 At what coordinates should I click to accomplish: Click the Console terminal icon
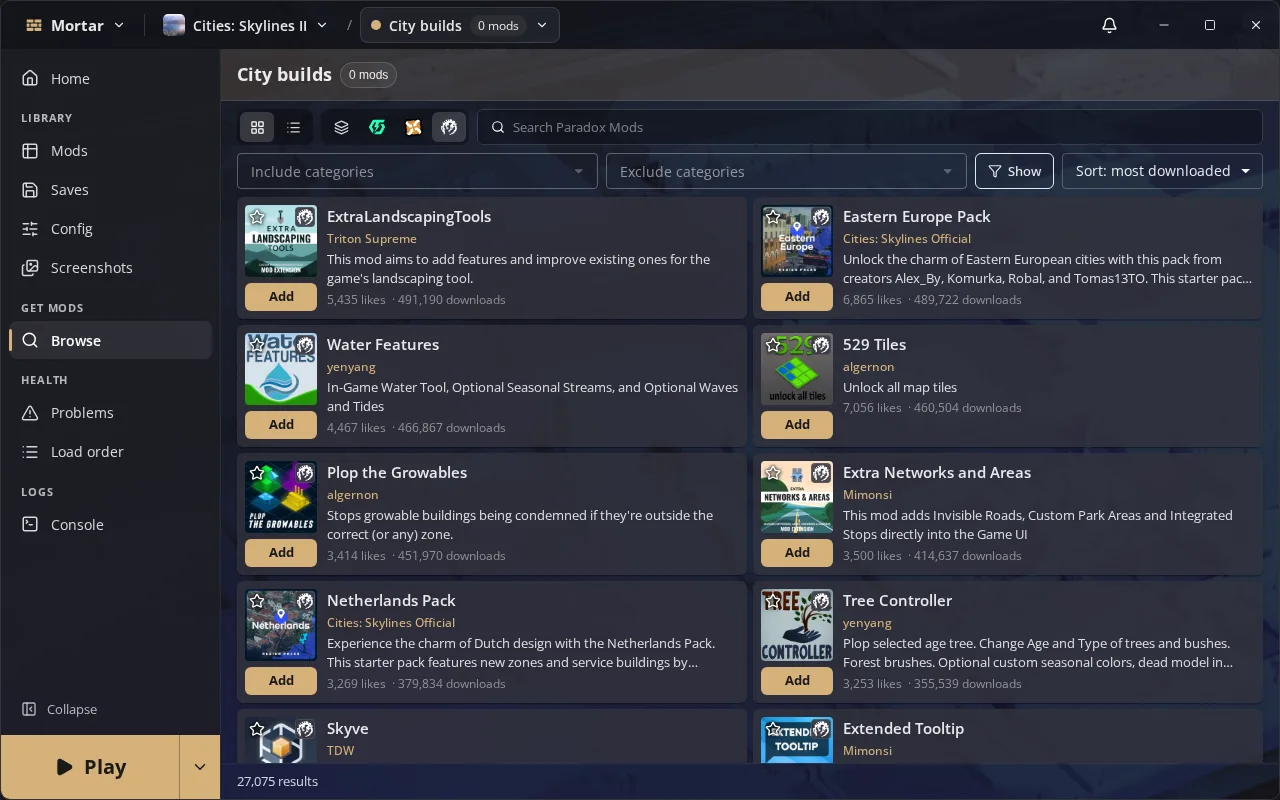coord(30,524)
